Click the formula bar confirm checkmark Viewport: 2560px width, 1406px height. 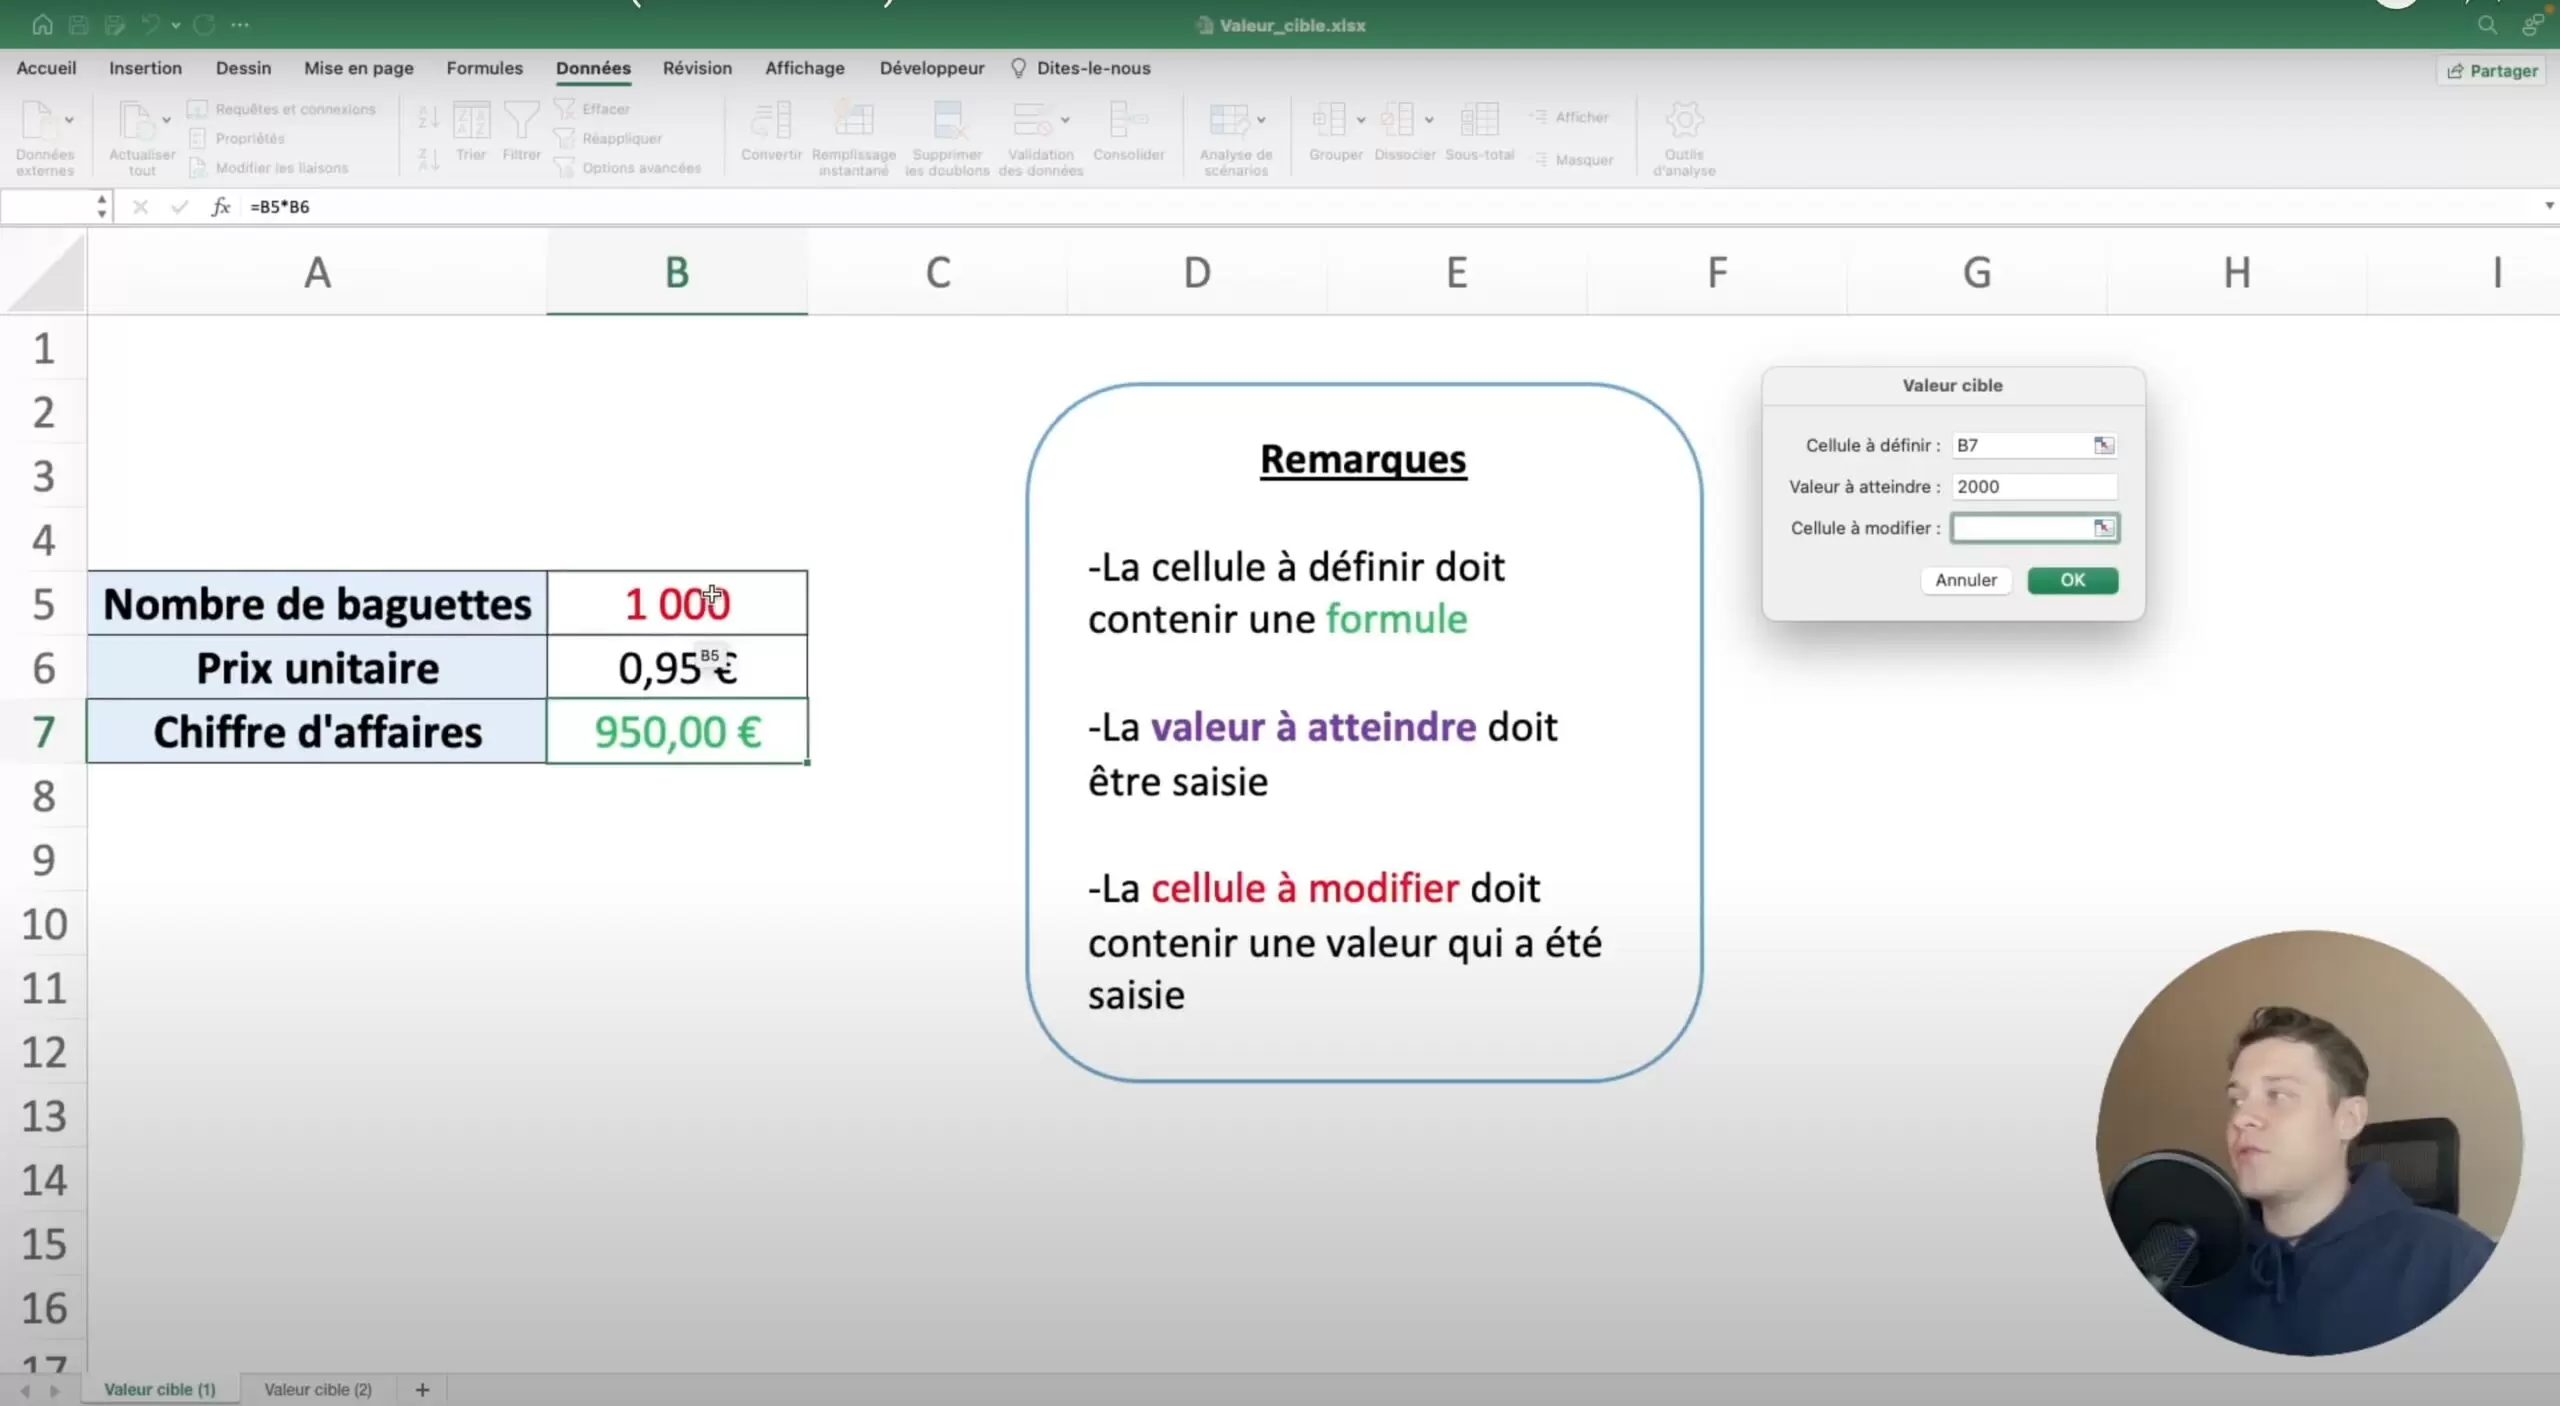coord(179,207)
